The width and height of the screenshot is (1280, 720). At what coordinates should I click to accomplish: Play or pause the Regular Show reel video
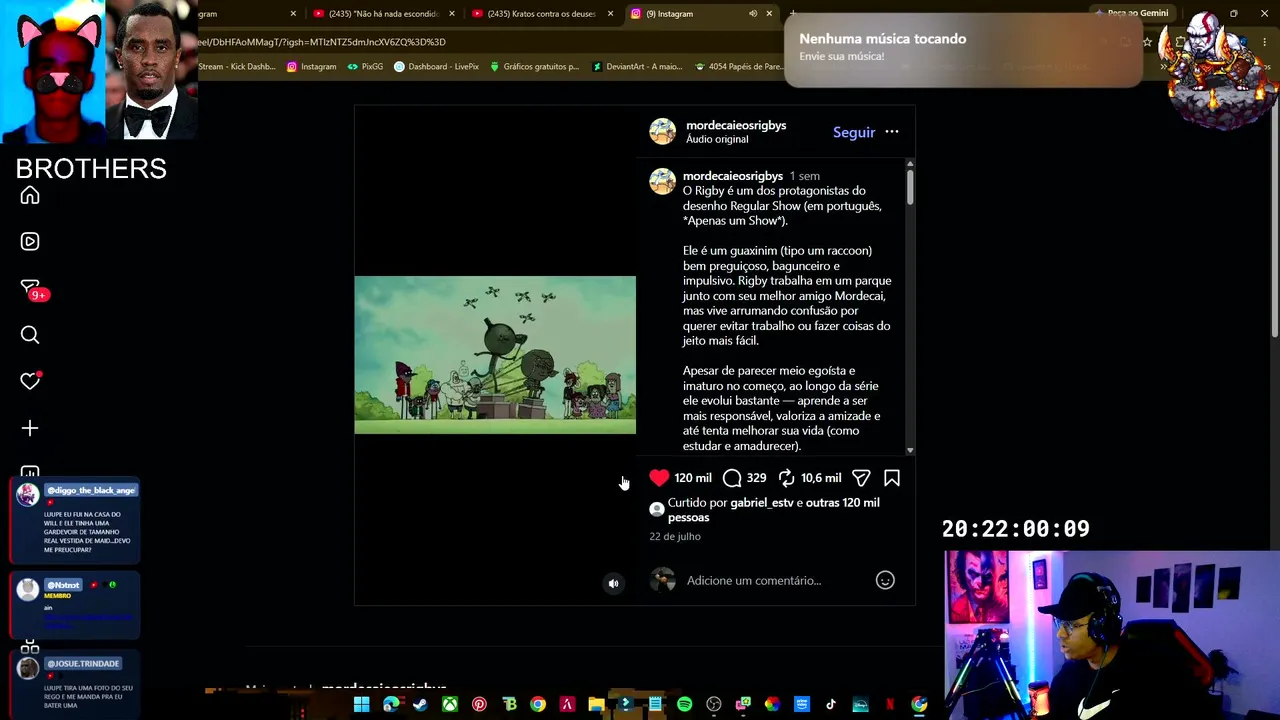495,355
